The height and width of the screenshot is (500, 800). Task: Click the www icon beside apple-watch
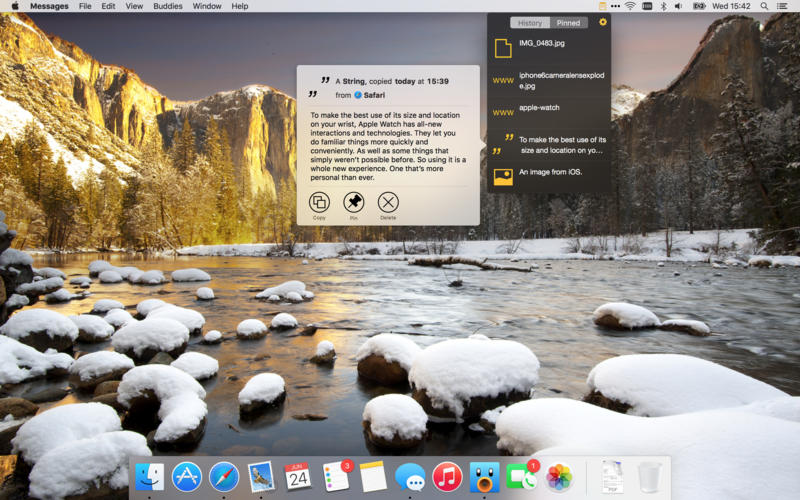(x=503, y=113)
